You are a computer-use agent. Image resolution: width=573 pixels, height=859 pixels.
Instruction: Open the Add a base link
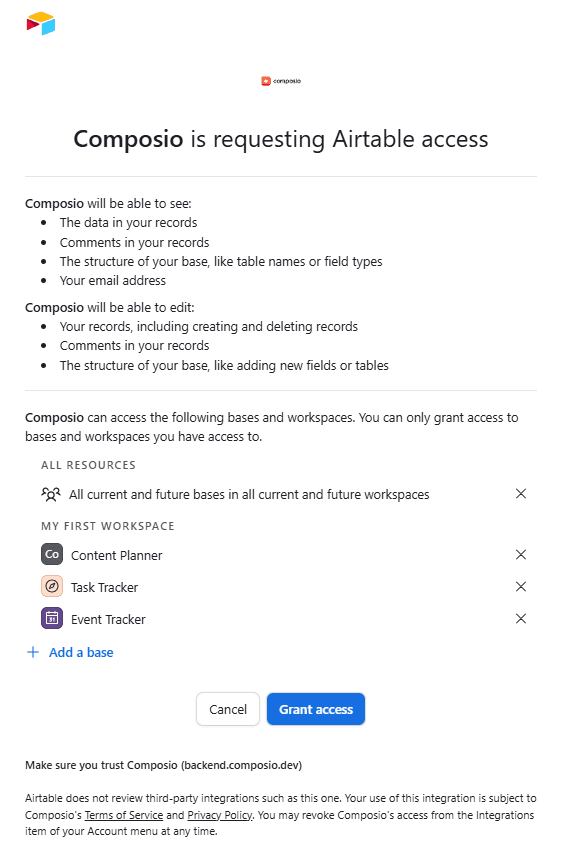coord(81,652)
